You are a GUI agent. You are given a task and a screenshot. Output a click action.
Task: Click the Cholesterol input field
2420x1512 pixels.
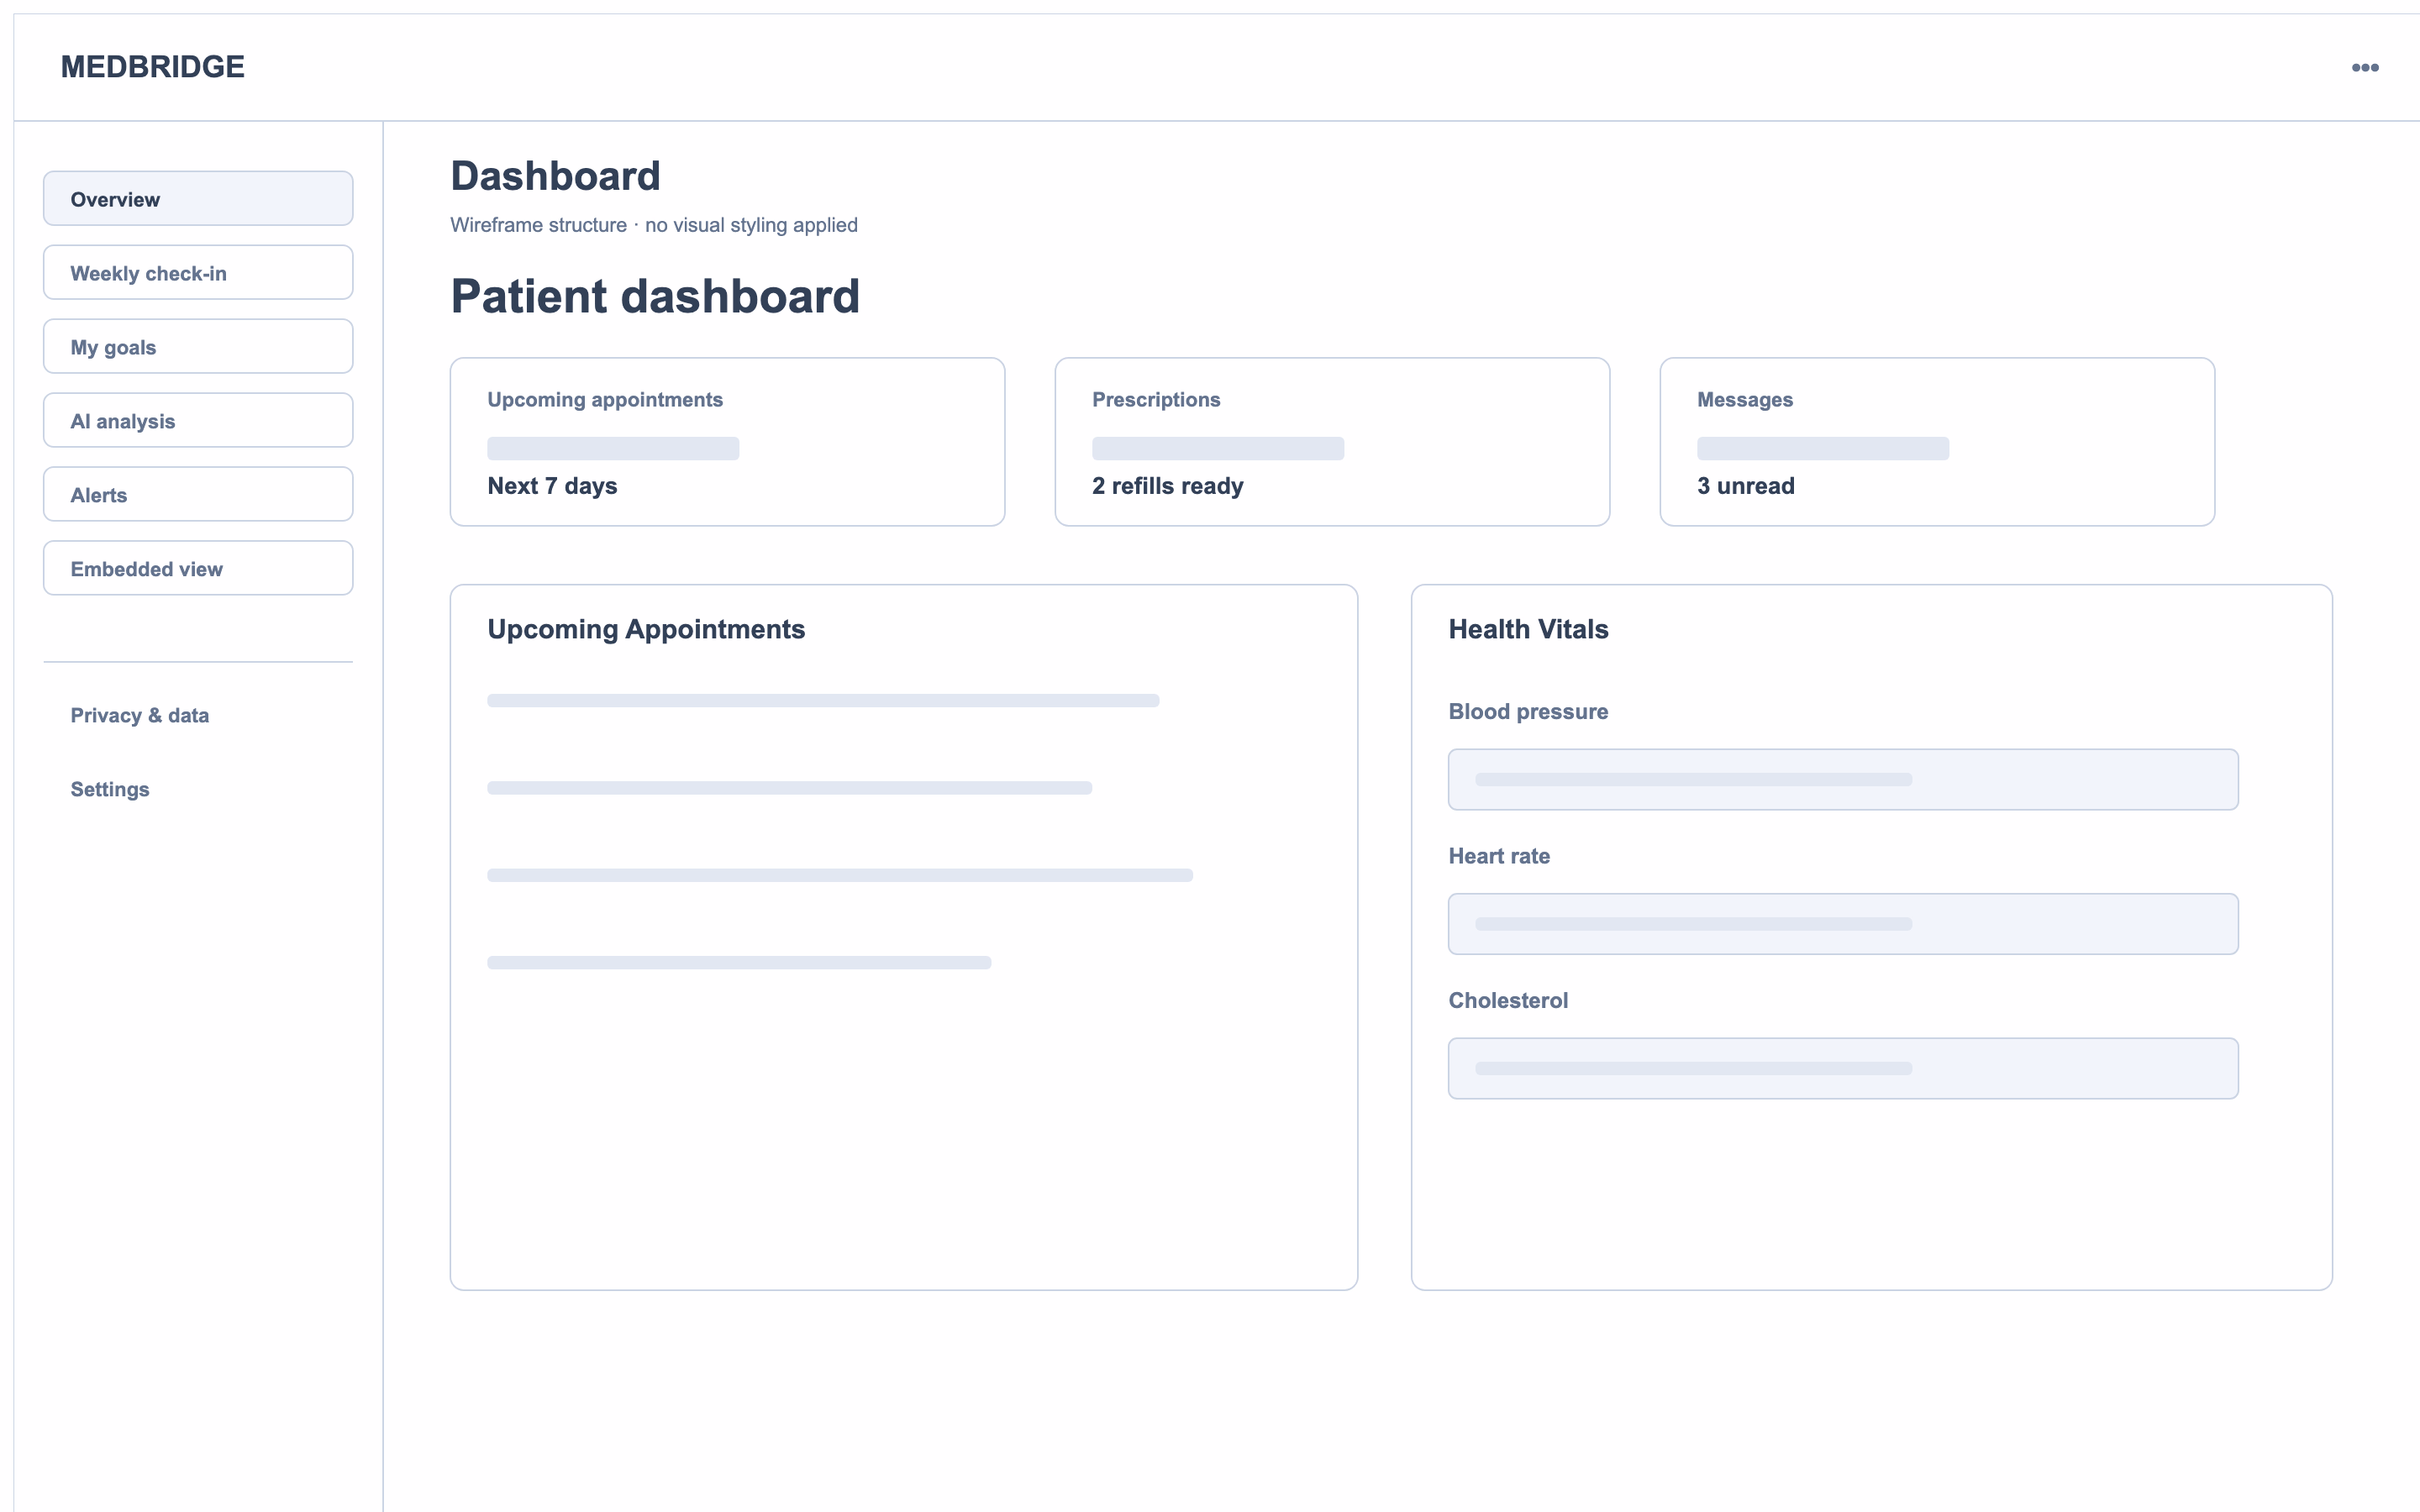coord(1843,1068)
